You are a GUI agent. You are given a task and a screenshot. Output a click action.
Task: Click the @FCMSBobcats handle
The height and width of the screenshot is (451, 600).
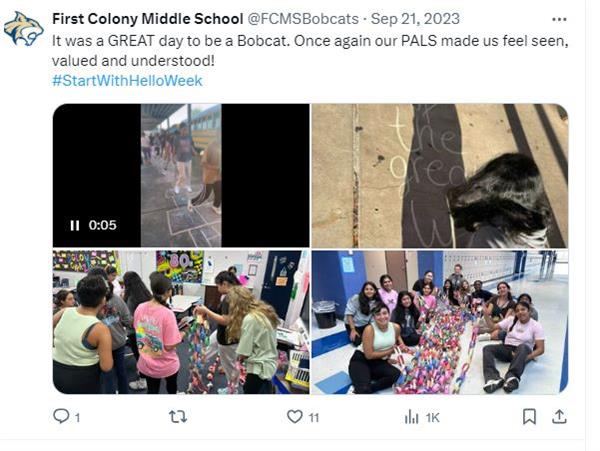(303, 19)
